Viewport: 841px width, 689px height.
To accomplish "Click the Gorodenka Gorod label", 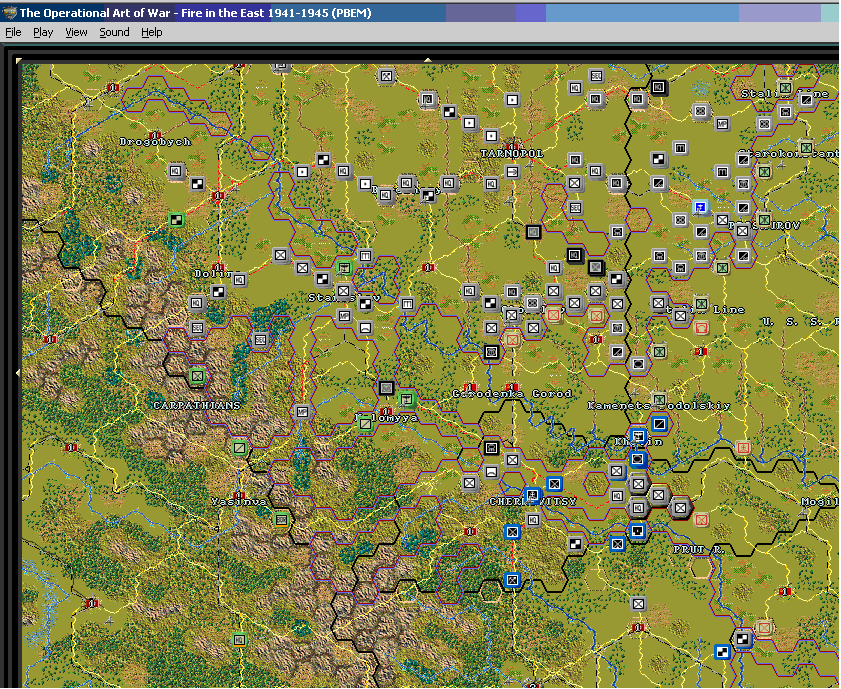I will (512, 394).
